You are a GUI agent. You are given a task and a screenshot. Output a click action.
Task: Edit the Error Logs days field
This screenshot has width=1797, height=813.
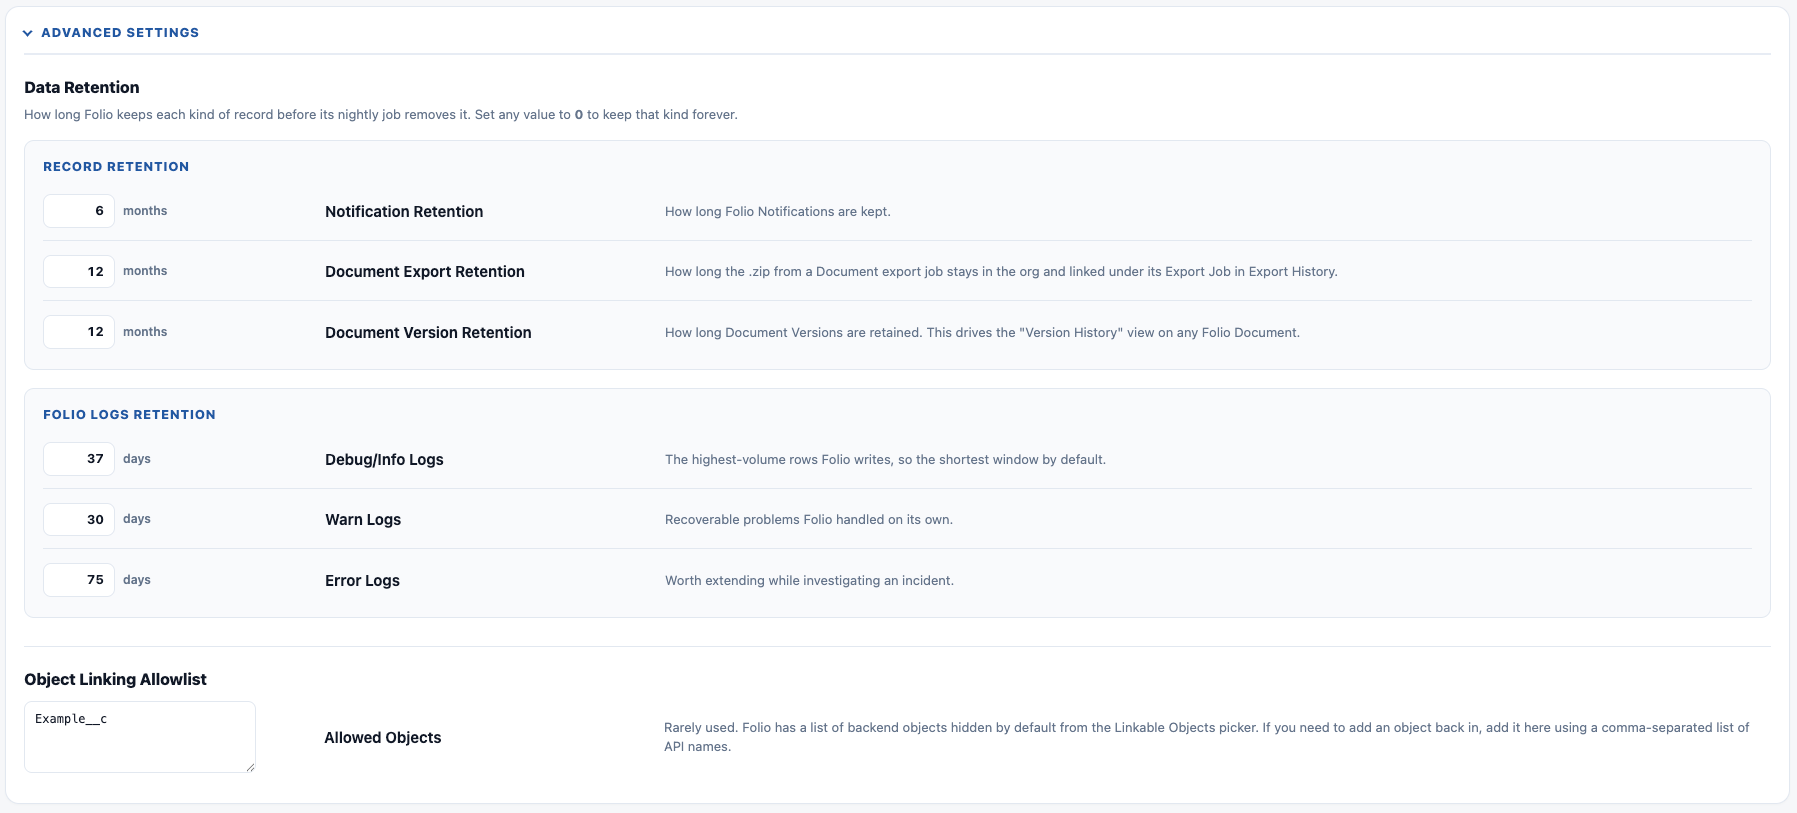[x=79, y=580]
